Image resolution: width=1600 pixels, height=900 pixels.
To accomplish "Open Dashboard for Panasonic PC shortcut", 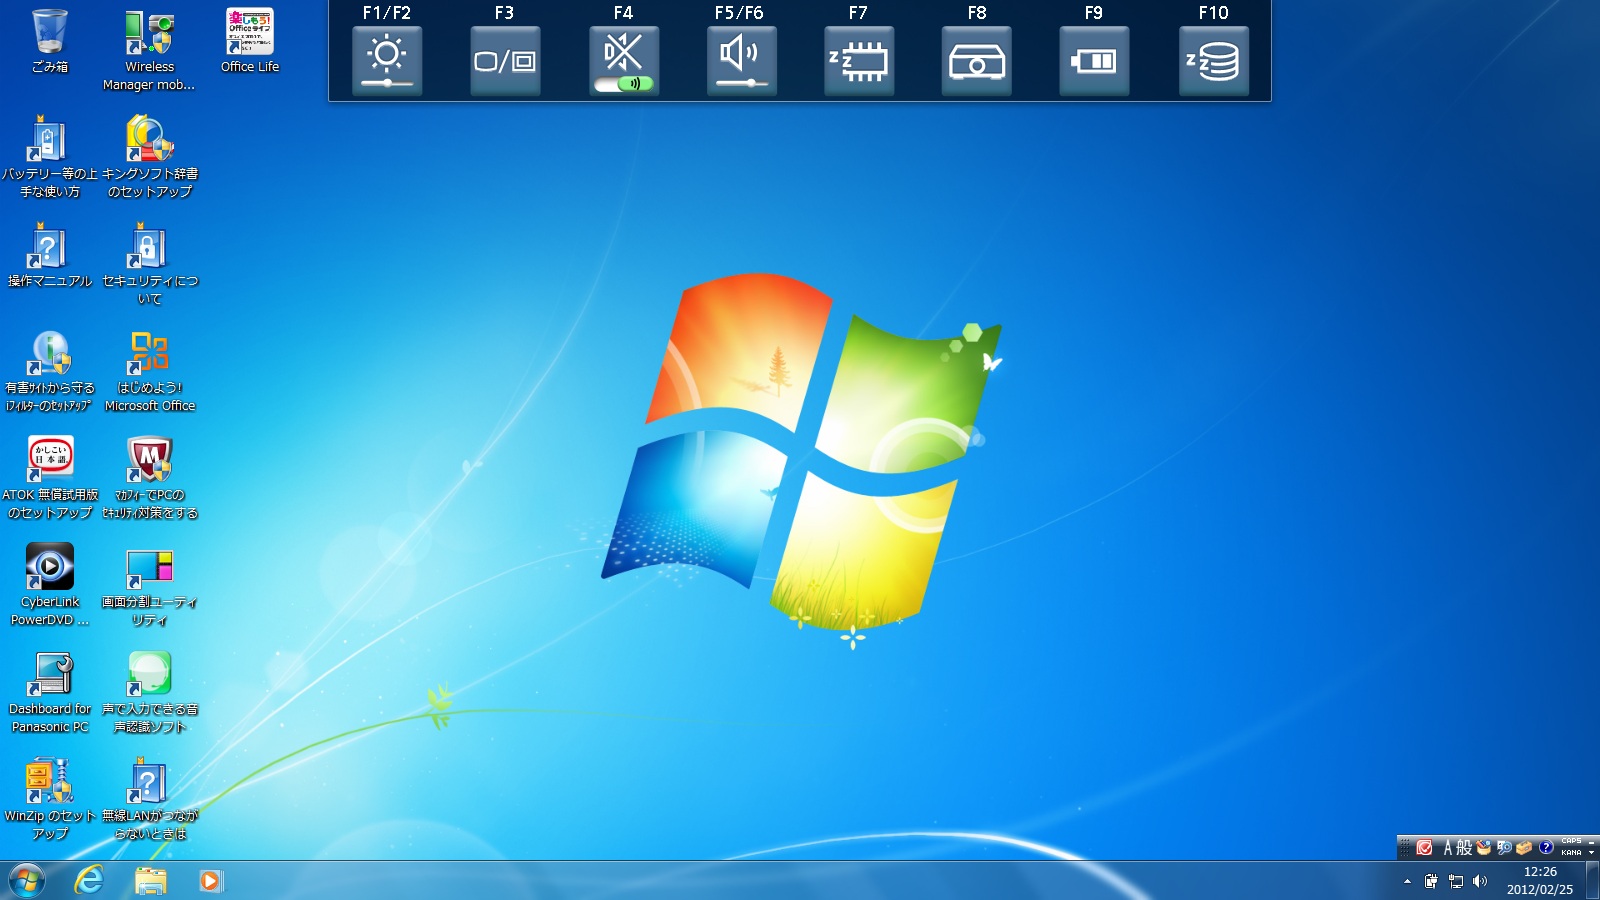I will coord(50,693).
